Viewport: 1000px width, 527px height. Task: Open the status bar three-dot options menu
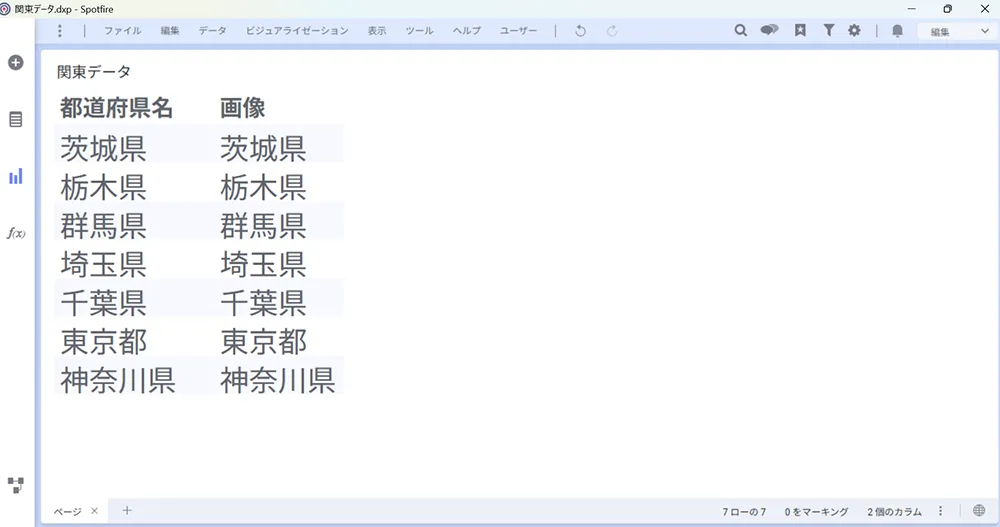pyautogui.click(x=940, y=511)
